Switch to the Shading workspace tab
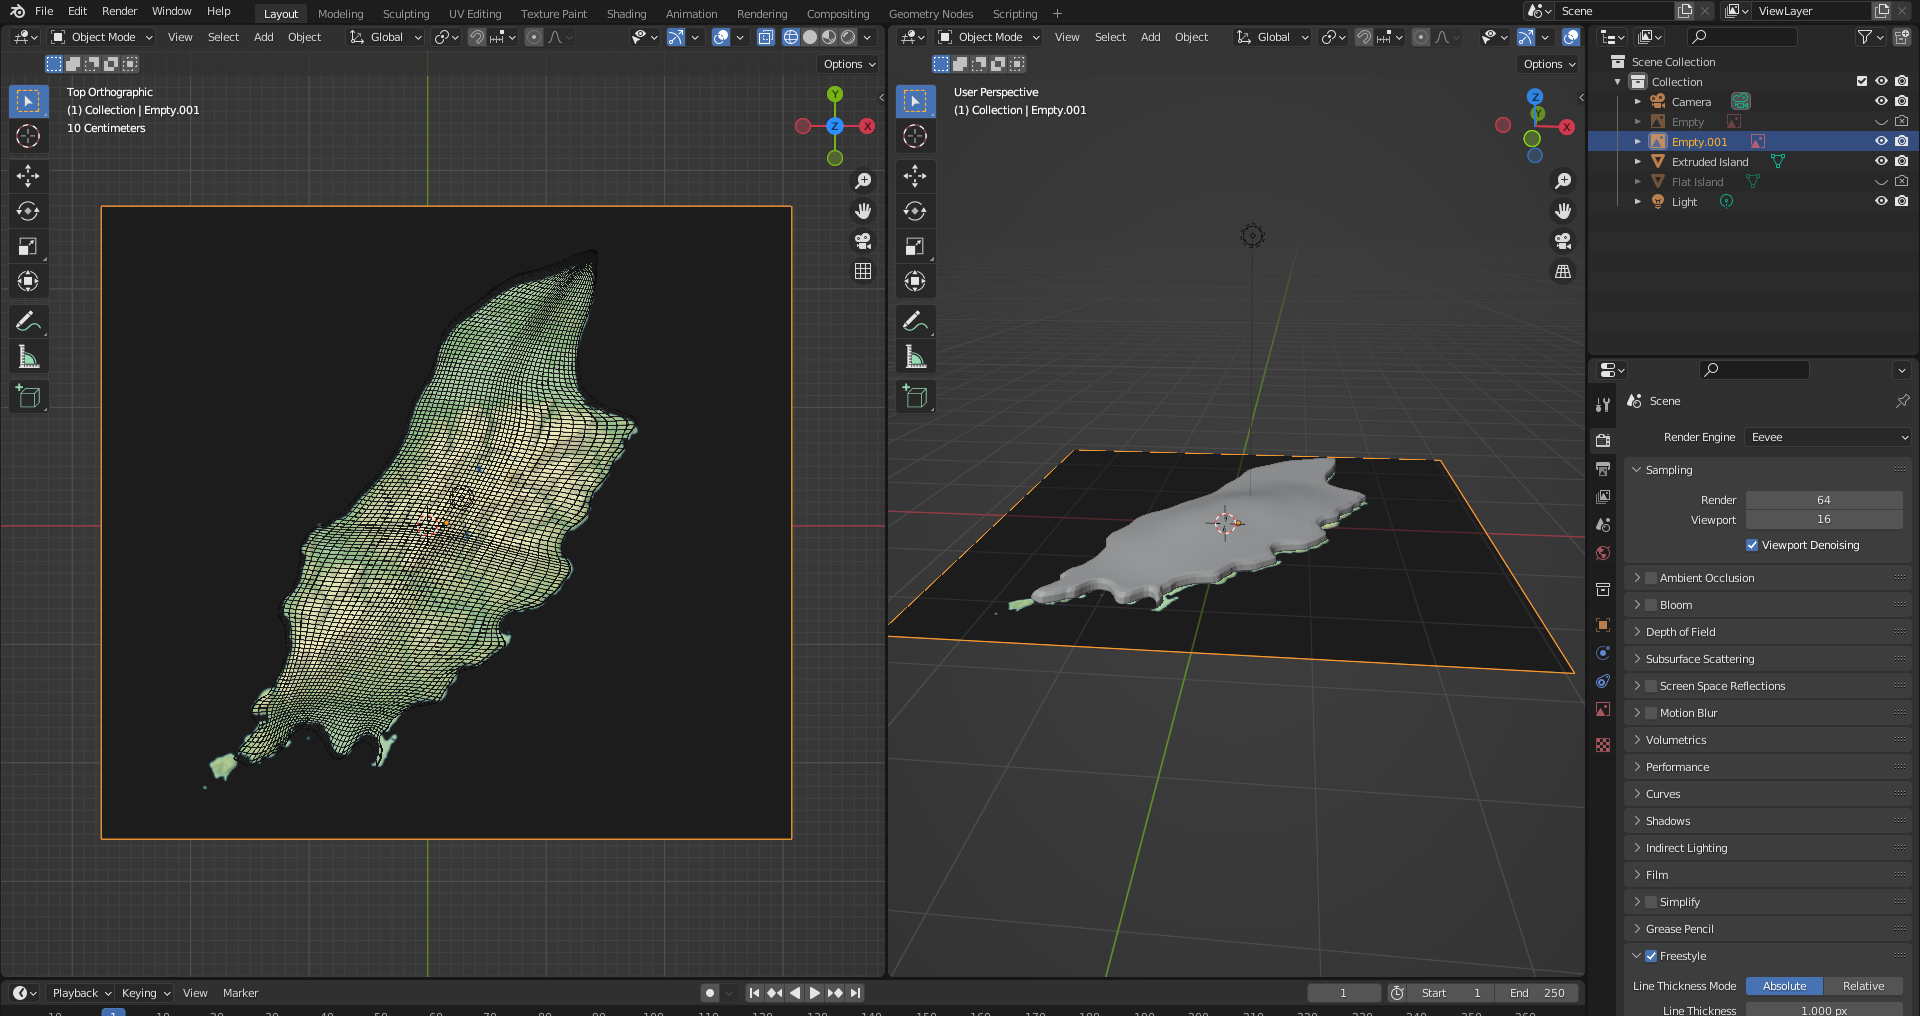Screen dimensions: 1920x1016 click(626, 14)
